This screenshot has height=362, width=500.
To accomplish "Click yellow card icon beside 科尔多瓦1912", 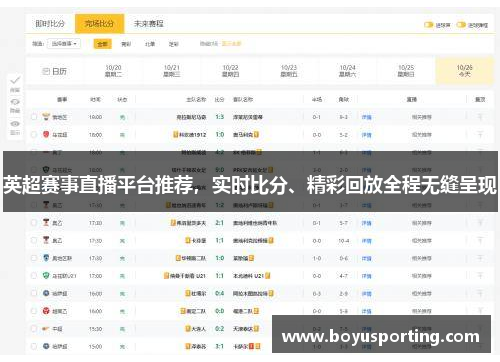I will (x=176, y=135).
